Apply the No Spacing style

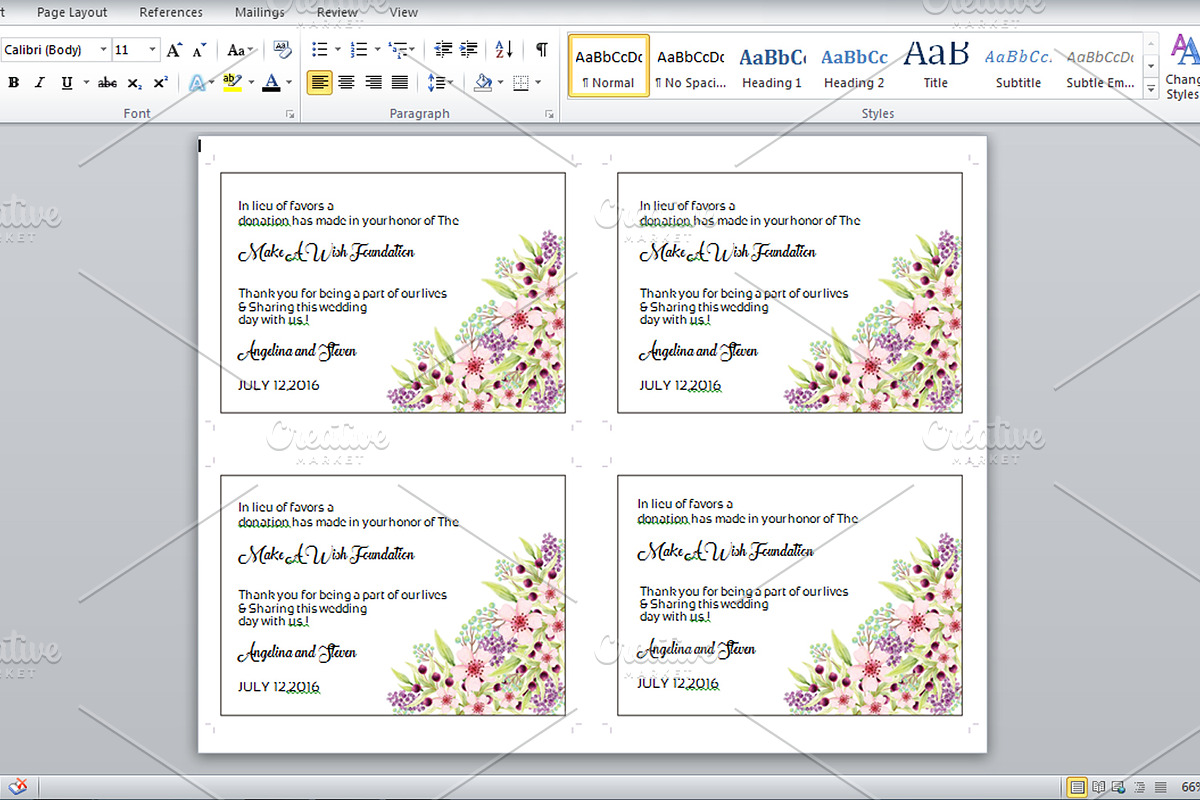click(x=691, y=66)
